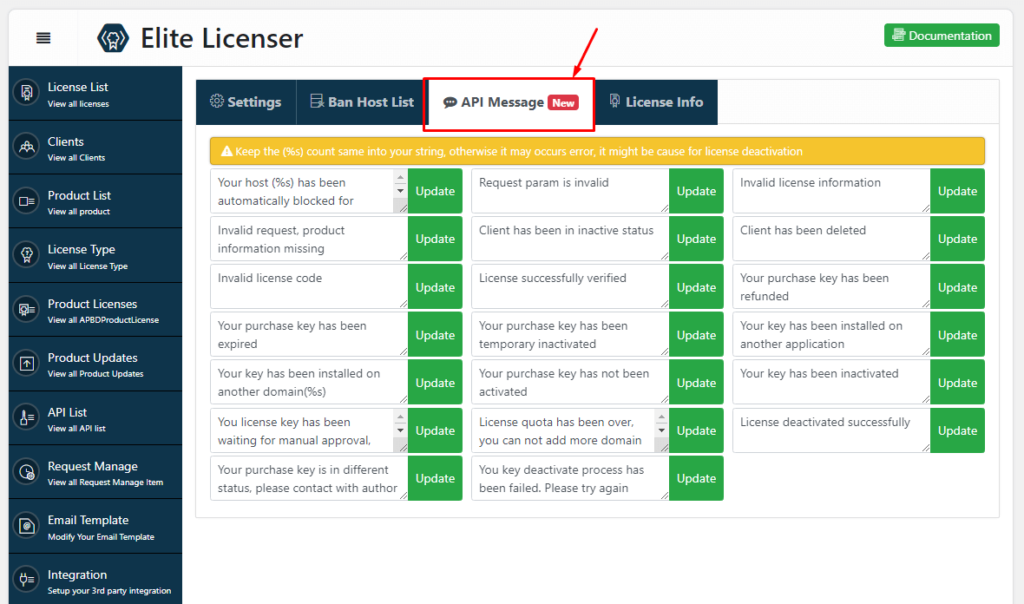The width and height of the screenshot is (1024, 604).
Task: Open License List in the sidebar
Action: (x=95, y=93)
